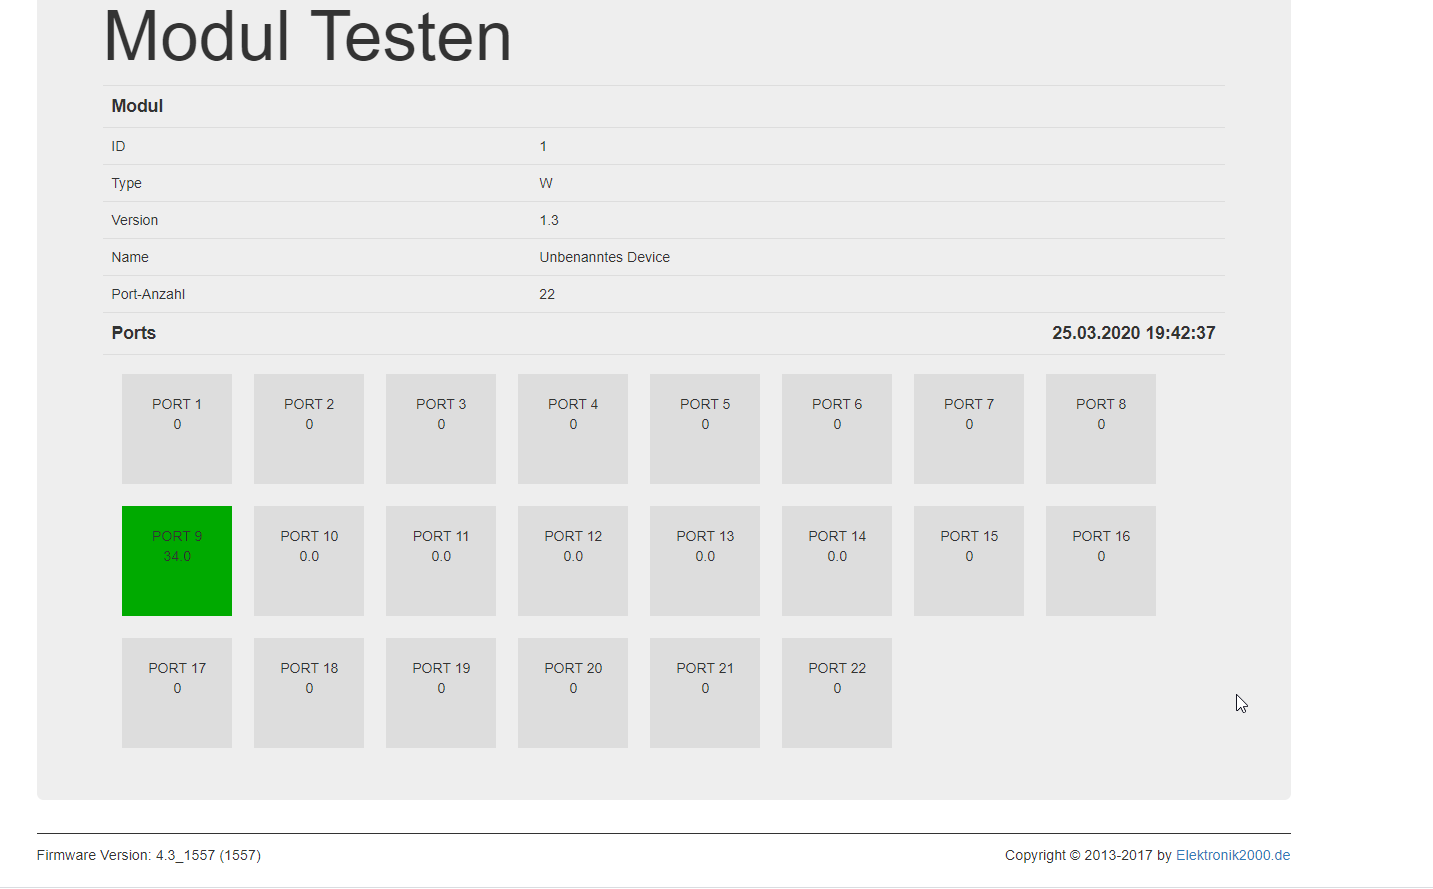Toggle the PORT 2 tile

point(309,429)
